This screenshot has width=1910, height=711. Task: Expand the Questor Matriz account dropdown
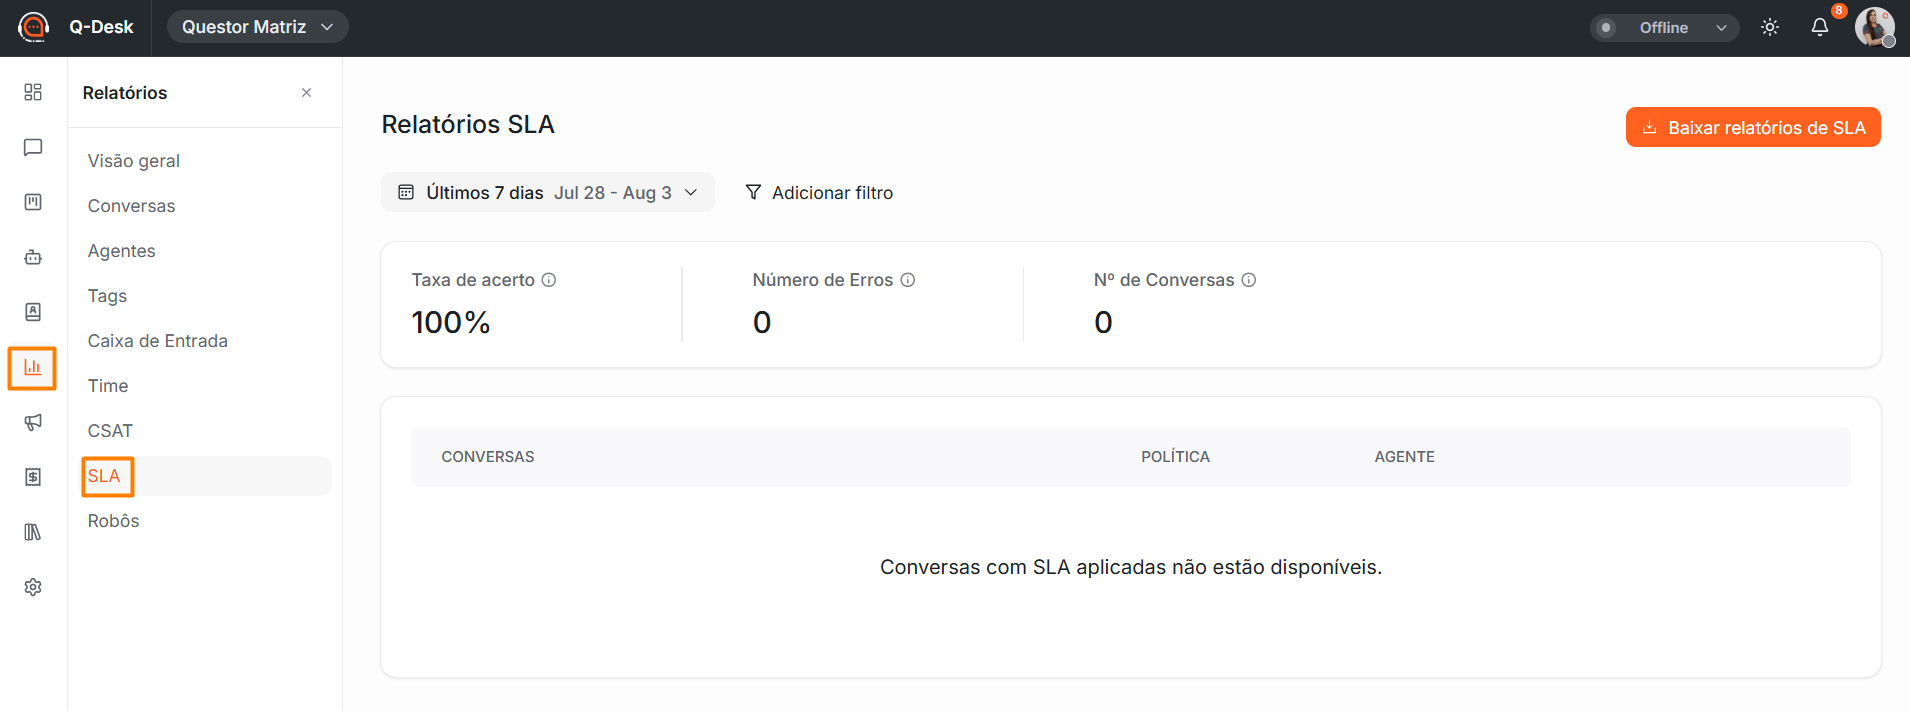tap(258, 27)
